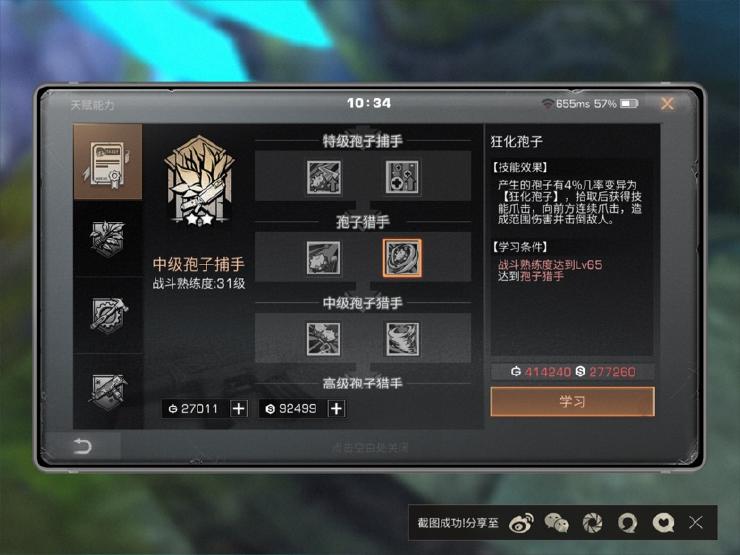Select the certificate talent tab in sidebar
Image resolution: width=740 pixels, height=555 pixels.
[108, 162]
